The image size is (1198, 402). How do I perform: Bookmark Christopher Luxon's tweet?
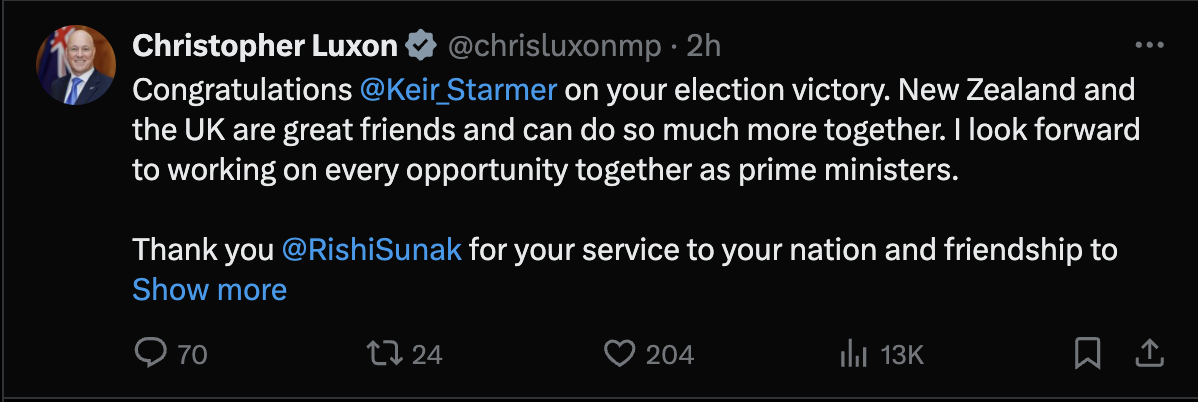(x=1088, y=353)
